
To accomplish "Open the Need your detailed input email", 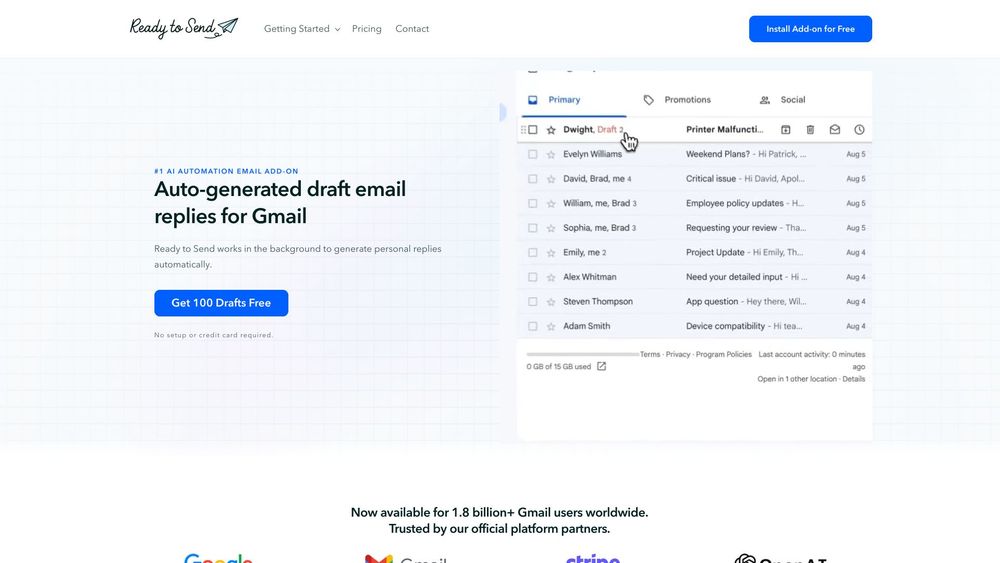I will 695,277.
